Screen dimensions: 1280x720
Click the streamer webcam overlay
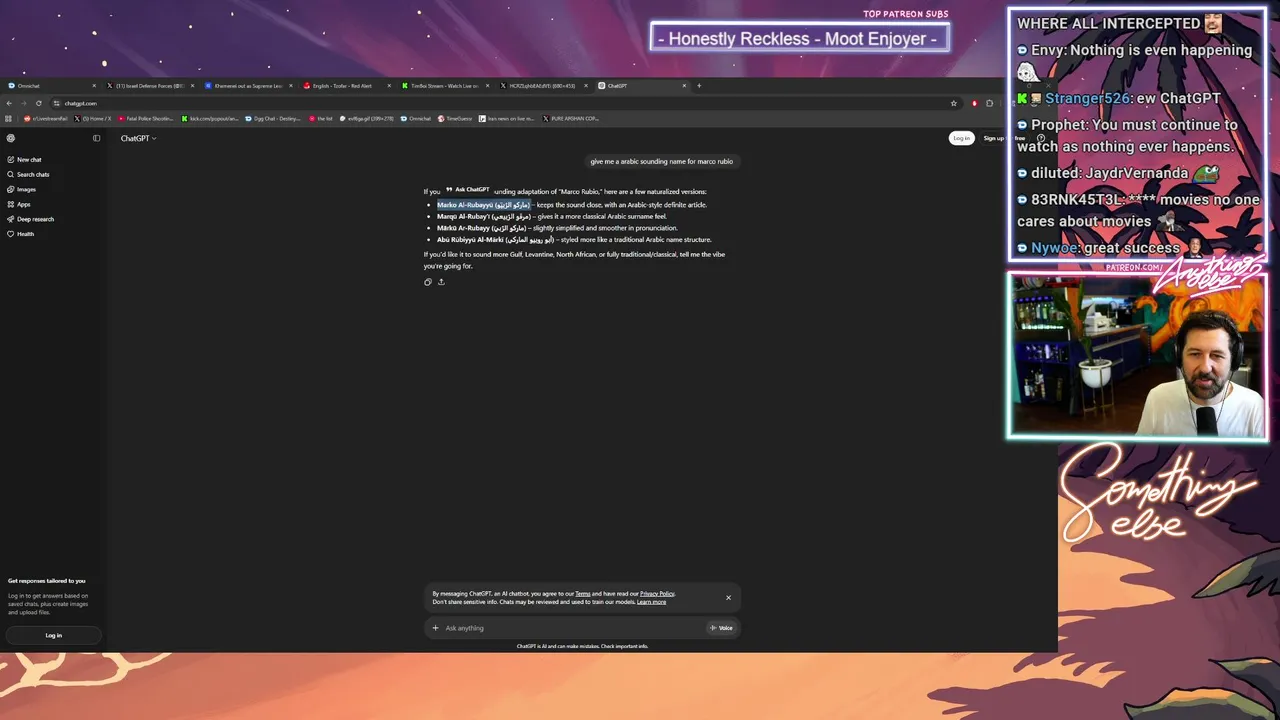[x=1138, y=355]
